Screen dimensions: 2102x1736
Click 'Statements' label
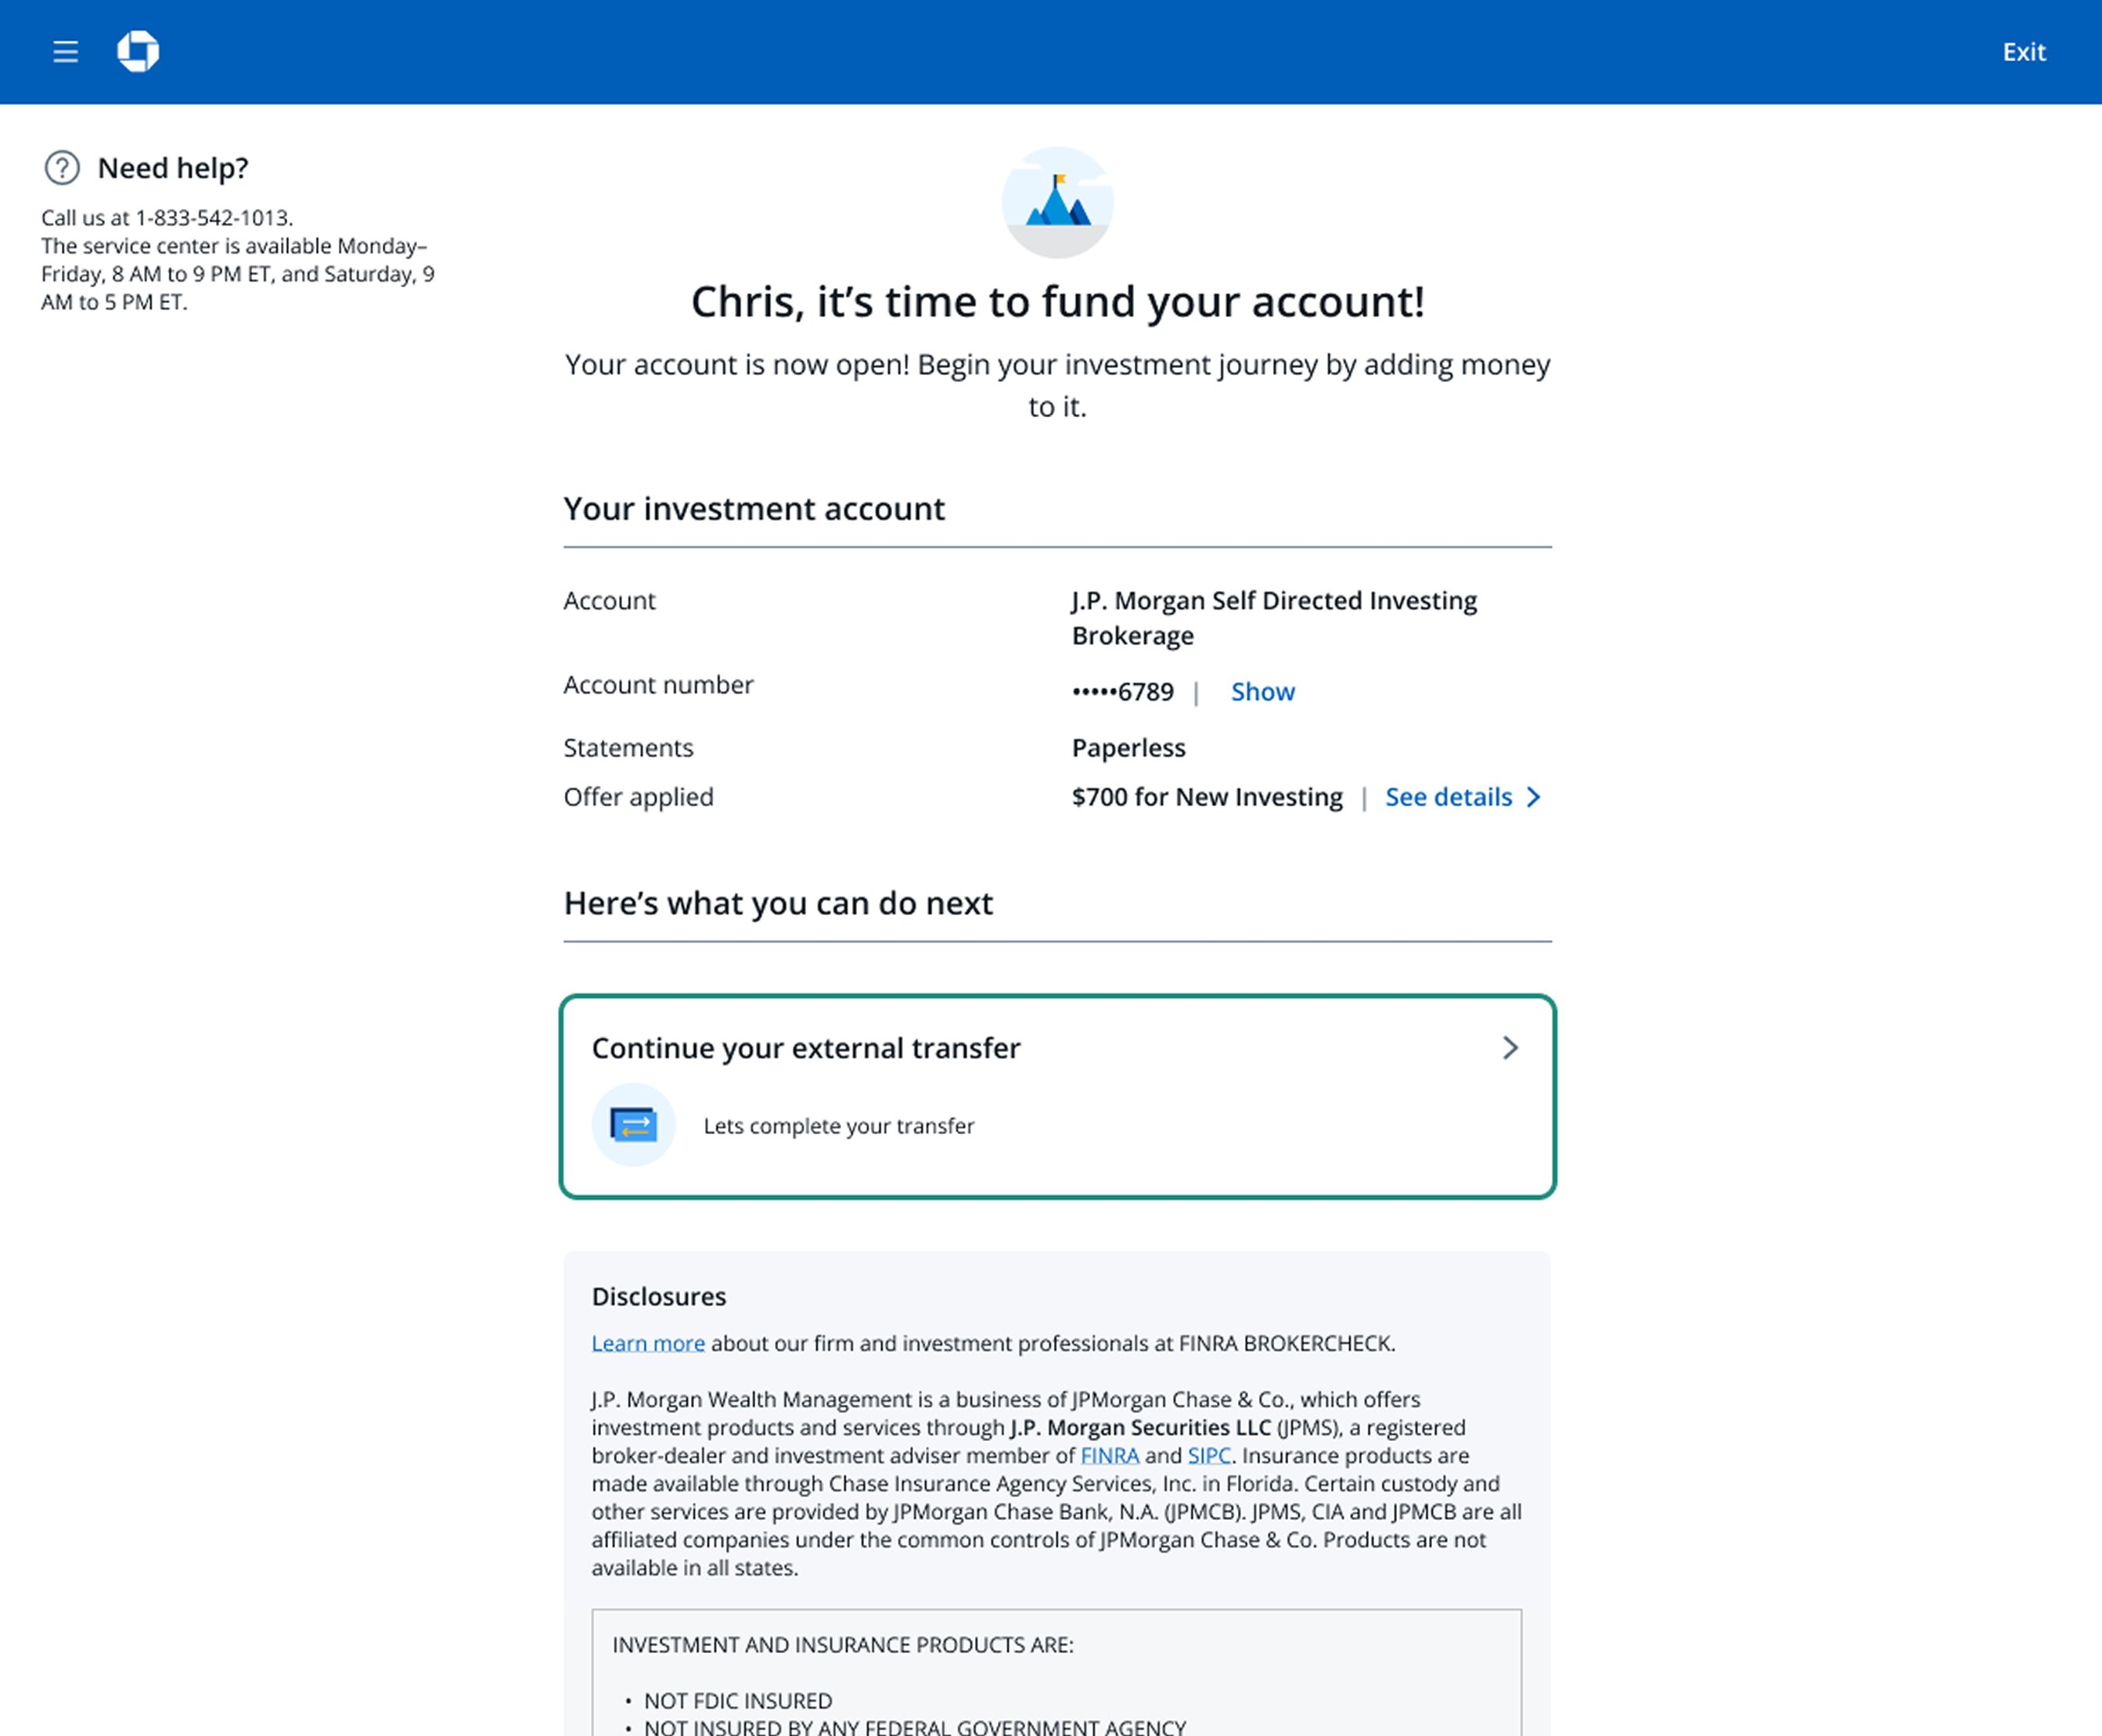(x=628, y=748)
